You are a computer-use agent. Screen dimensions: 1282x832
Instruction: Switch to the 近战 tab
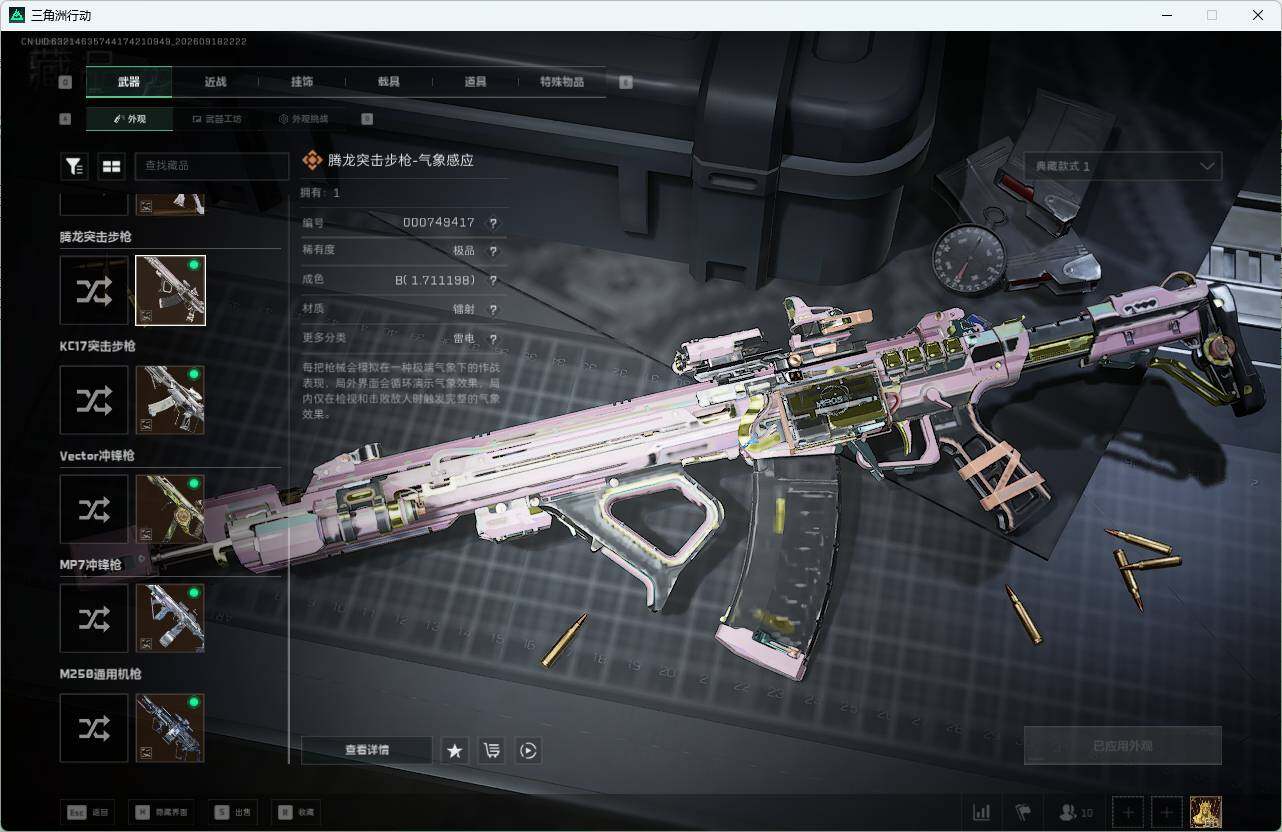[215, 82]
